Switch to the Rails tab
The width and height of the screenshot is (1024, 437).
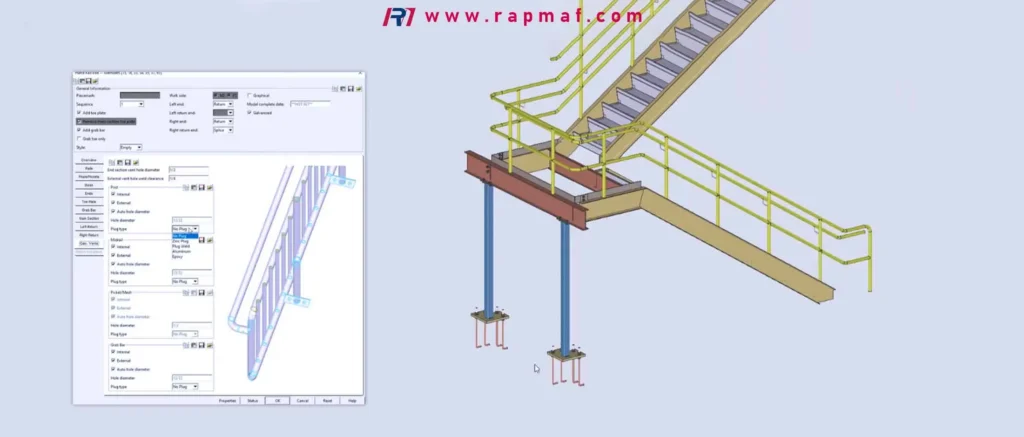click(88, 169)
